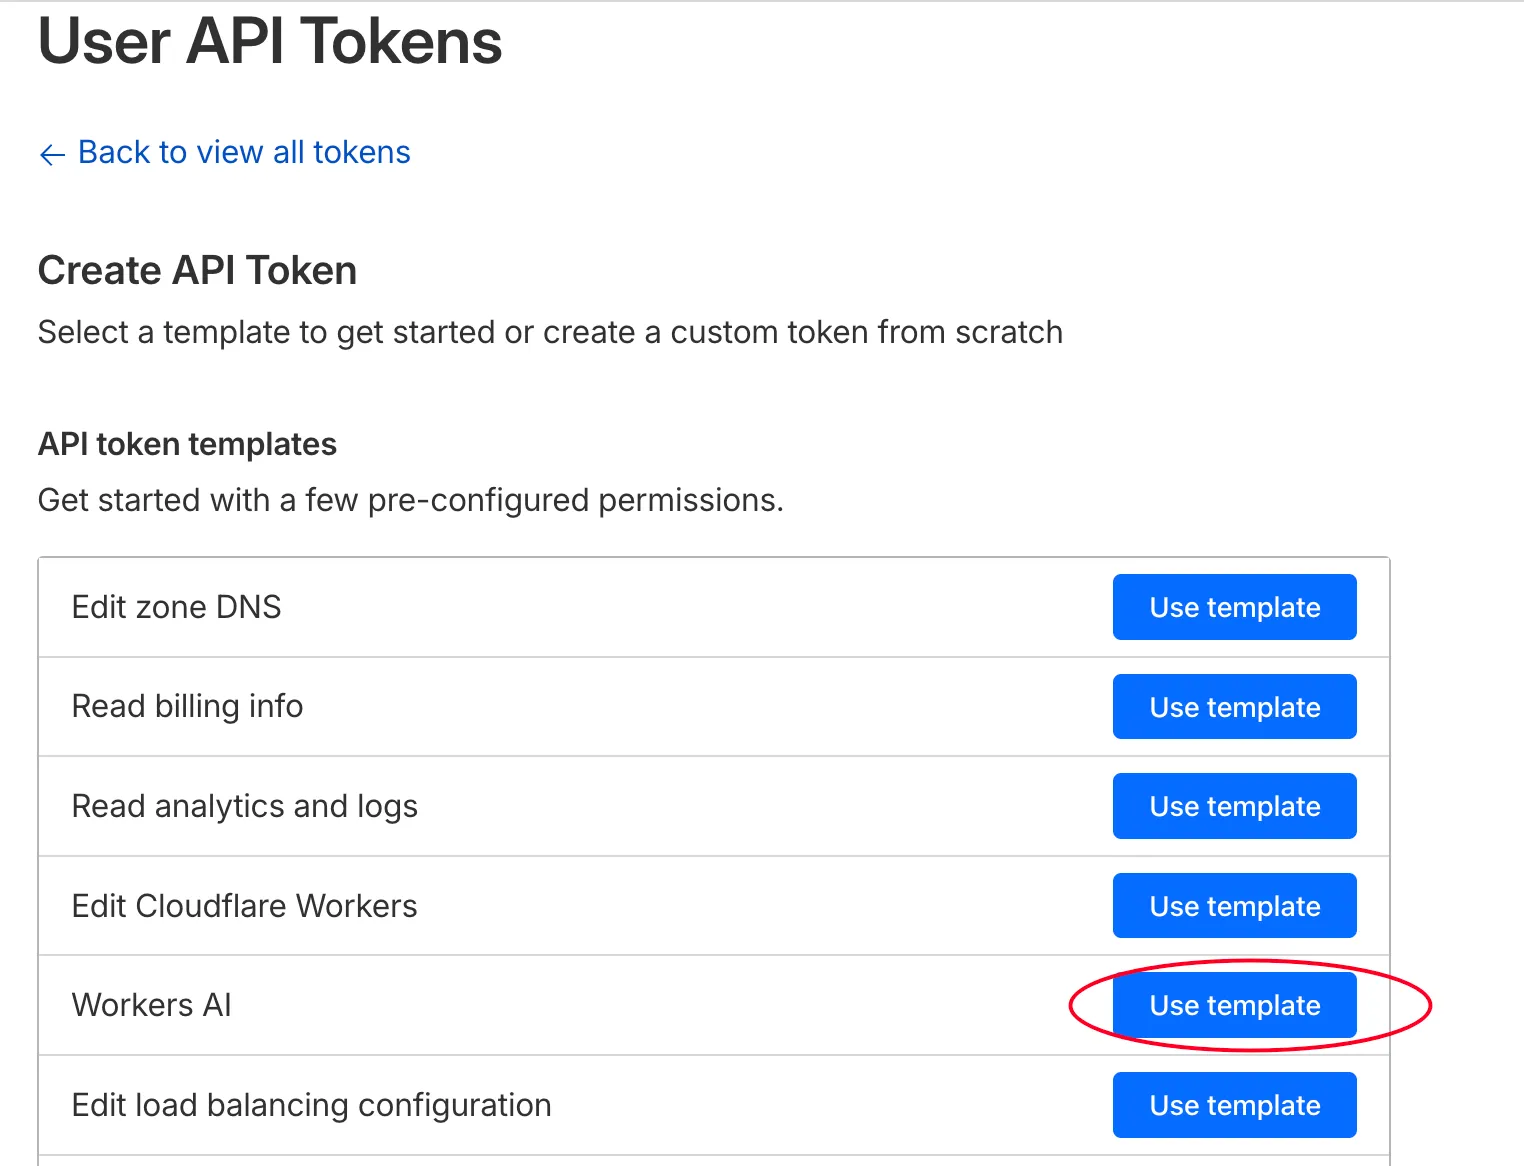Open the 'Back to view all tokens' link

pyautogui.click(x=244, y=152)
